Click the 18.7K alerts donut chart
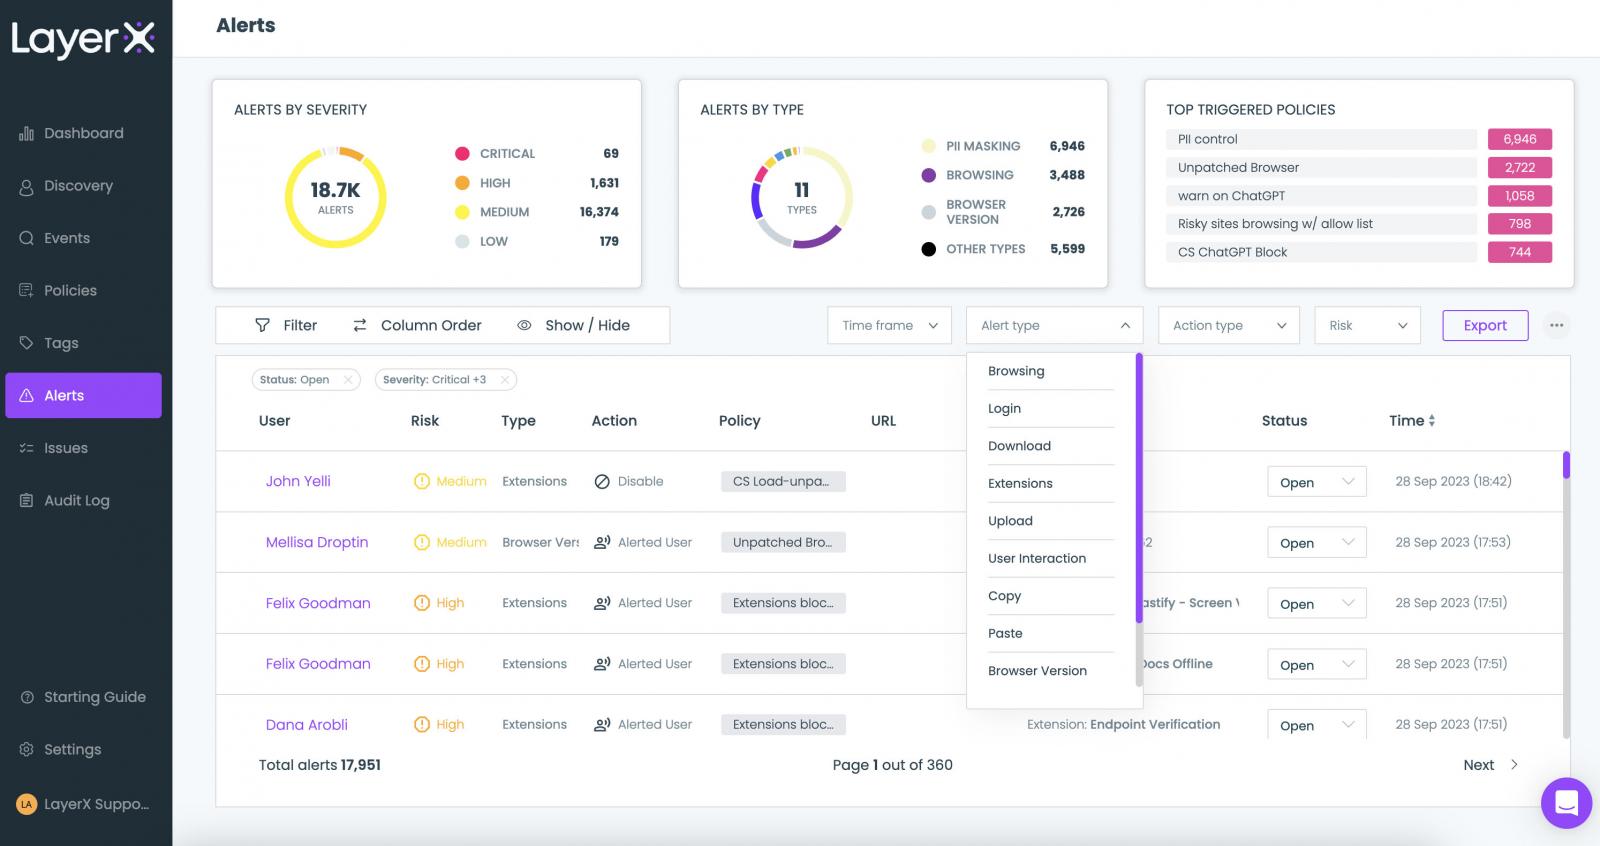The image size is (1600, 846). [x=336, y=197]
